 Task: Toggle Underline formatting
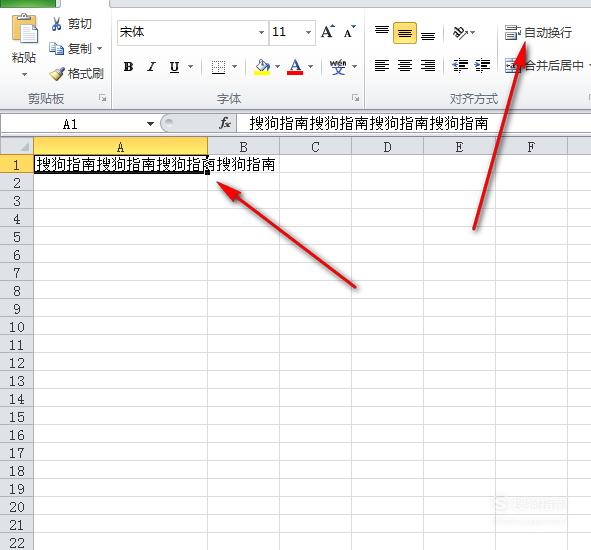tap(174, 67)
